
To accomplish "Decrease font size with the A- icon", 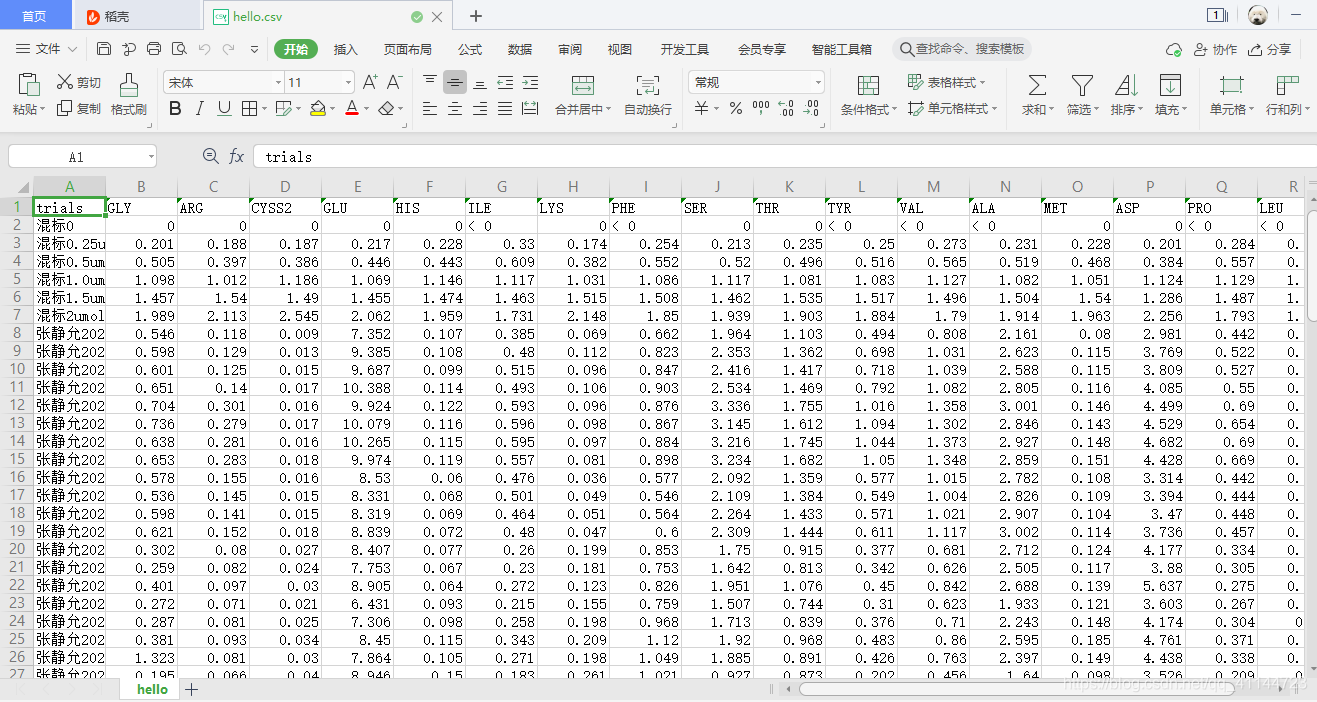I will coord(395,82).
